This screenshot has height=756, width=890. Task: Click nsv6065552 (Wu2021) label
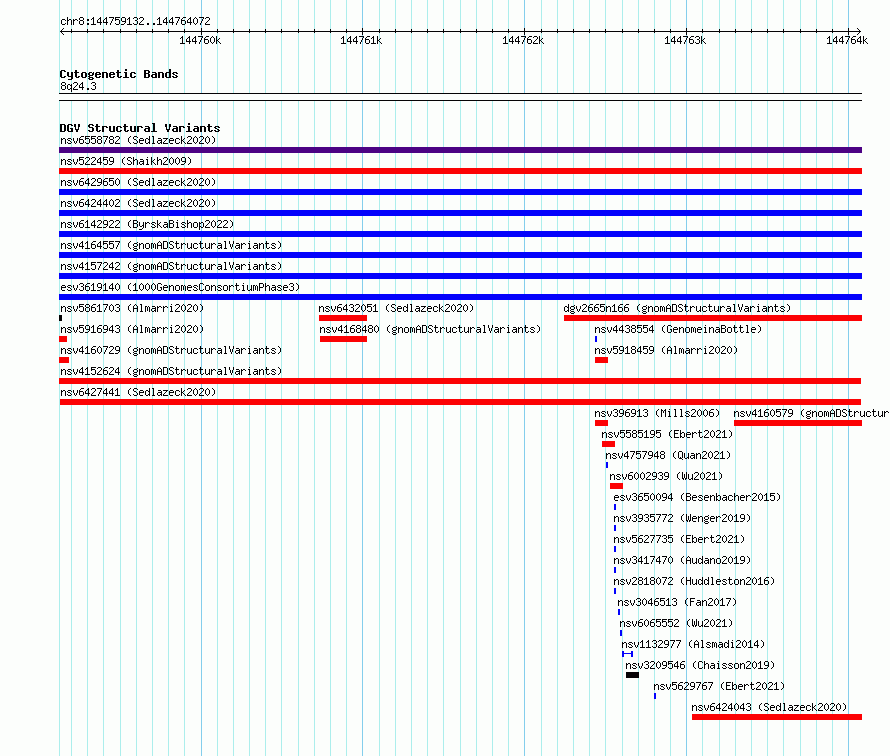[x=677, y=623]
